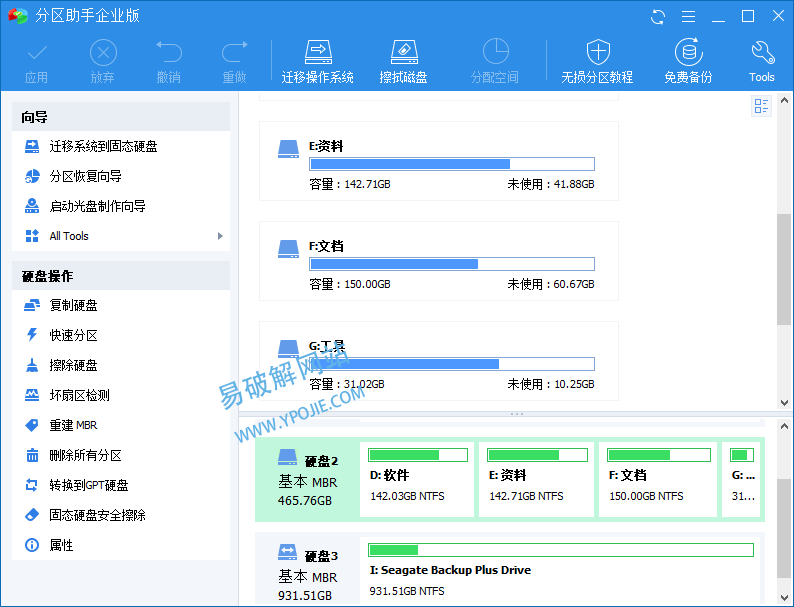
Task: Open the hamburger menu in title bar
Action: click(x=688, y=17)
